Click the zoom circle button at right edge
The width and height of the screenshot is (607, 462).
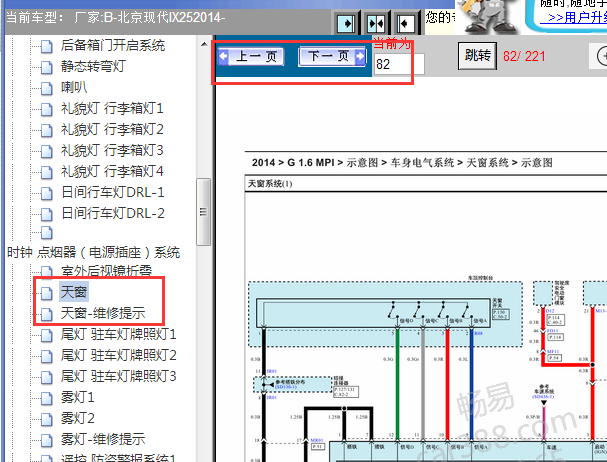pyautogui.click(x=601, y=56)
